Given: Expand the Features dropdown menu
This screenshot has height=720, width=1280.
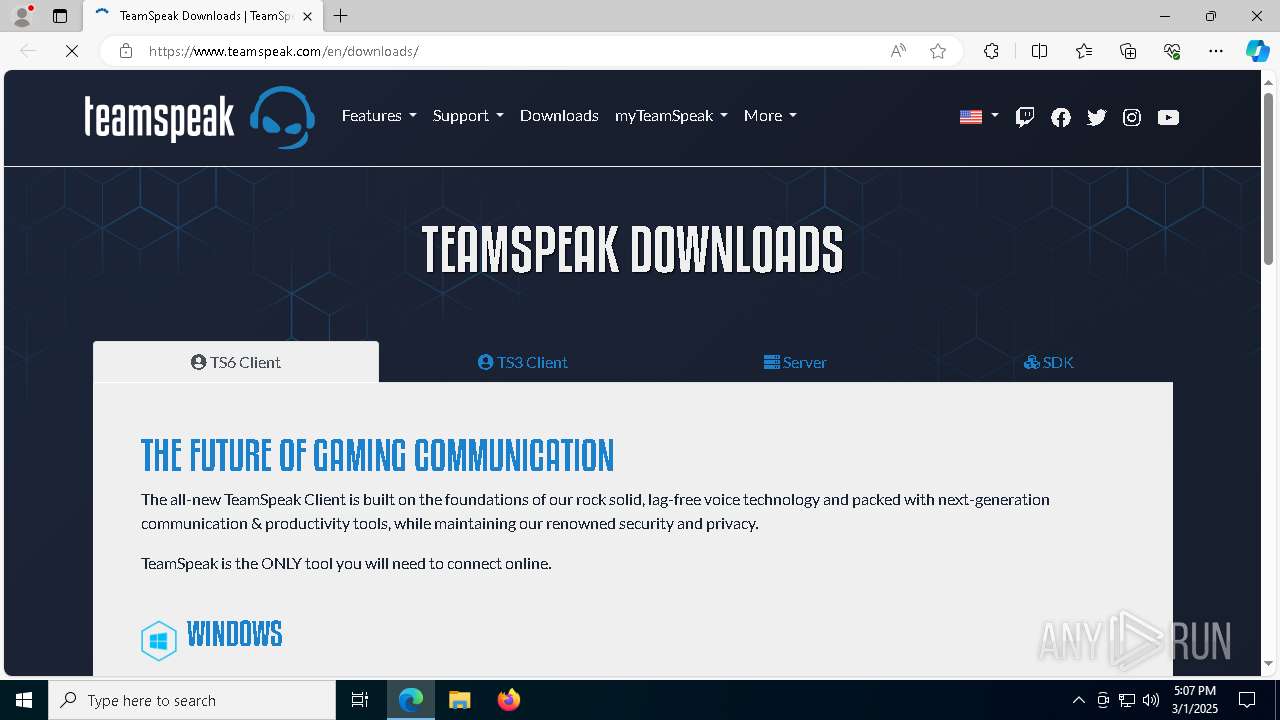Looking at the screenshot, I should [x=379, y=116].
